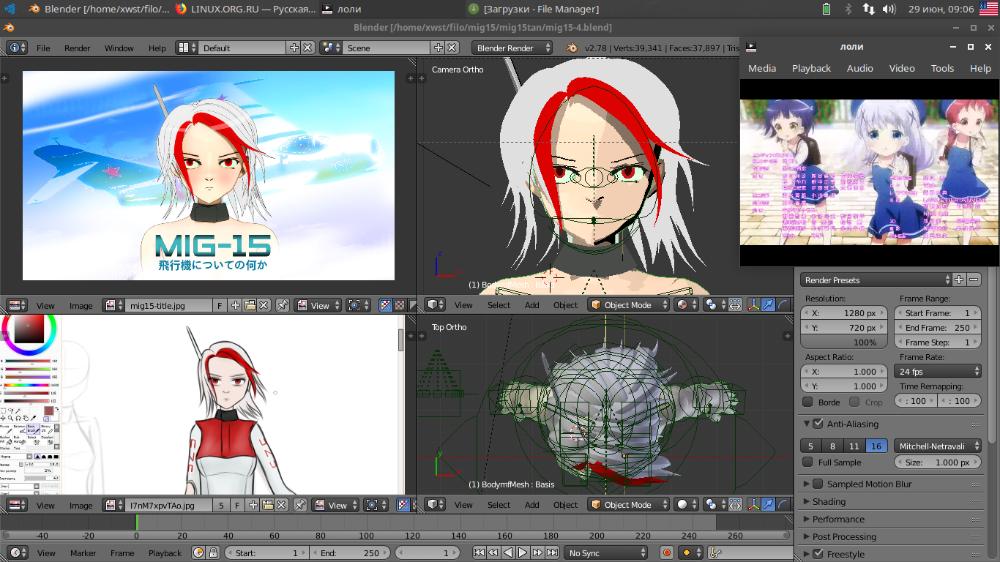The width and height of the screenshot is (1000, 562).
Task: Click the color wheel picker in paint image
Action: (x=29, y=330)
